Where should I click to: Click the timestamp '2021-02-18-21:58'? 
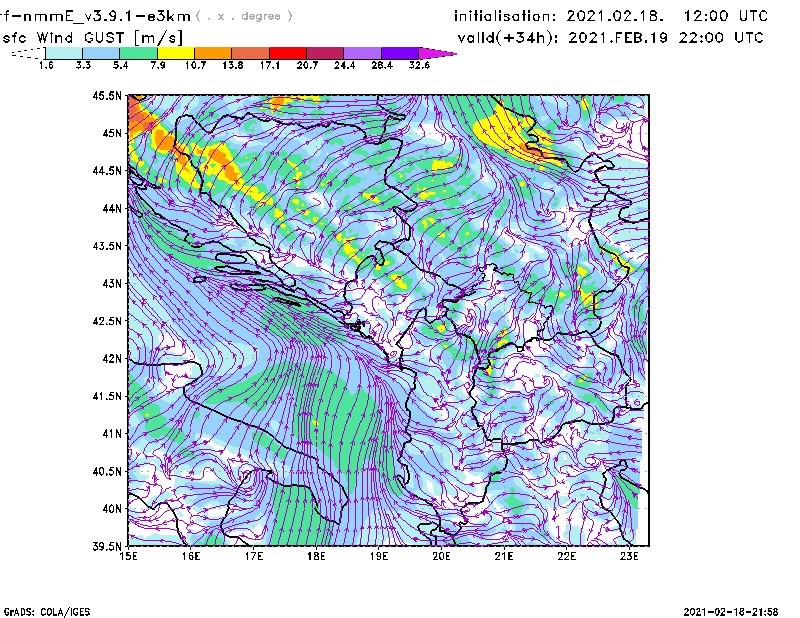tap(731, 612)
